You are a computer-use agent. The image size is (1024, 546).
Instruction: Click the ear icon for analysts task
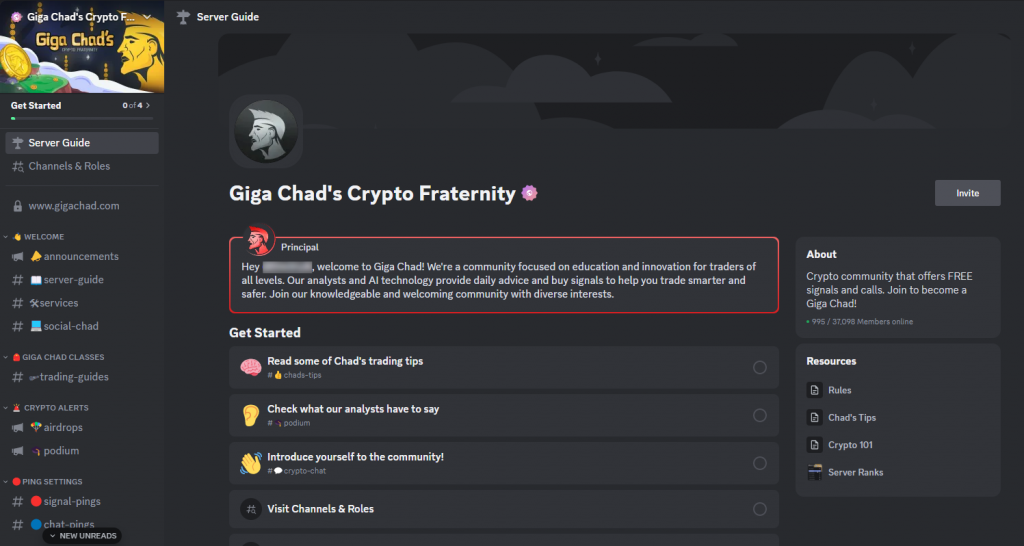[x=250, y=415]
